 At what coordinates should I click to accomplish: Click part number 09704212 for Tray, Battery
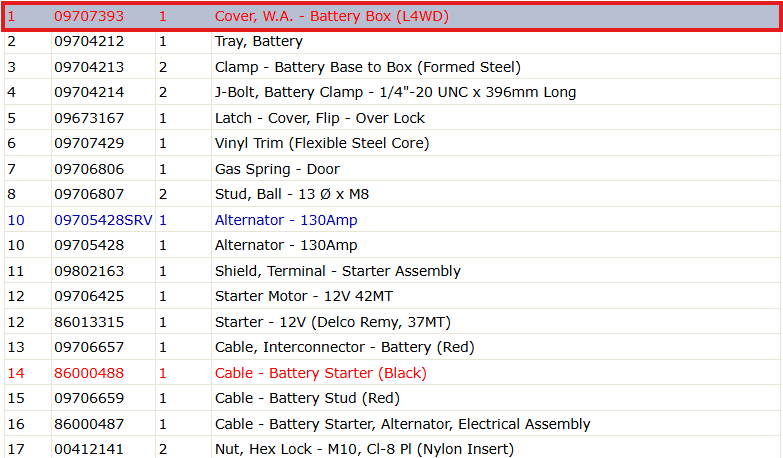[89, 41]
